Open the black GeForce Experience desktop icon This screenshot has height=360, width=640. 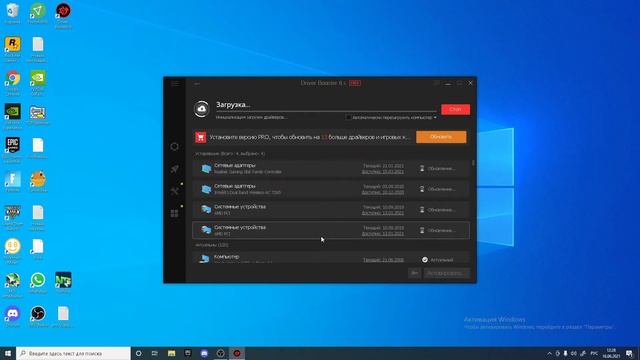13,116
